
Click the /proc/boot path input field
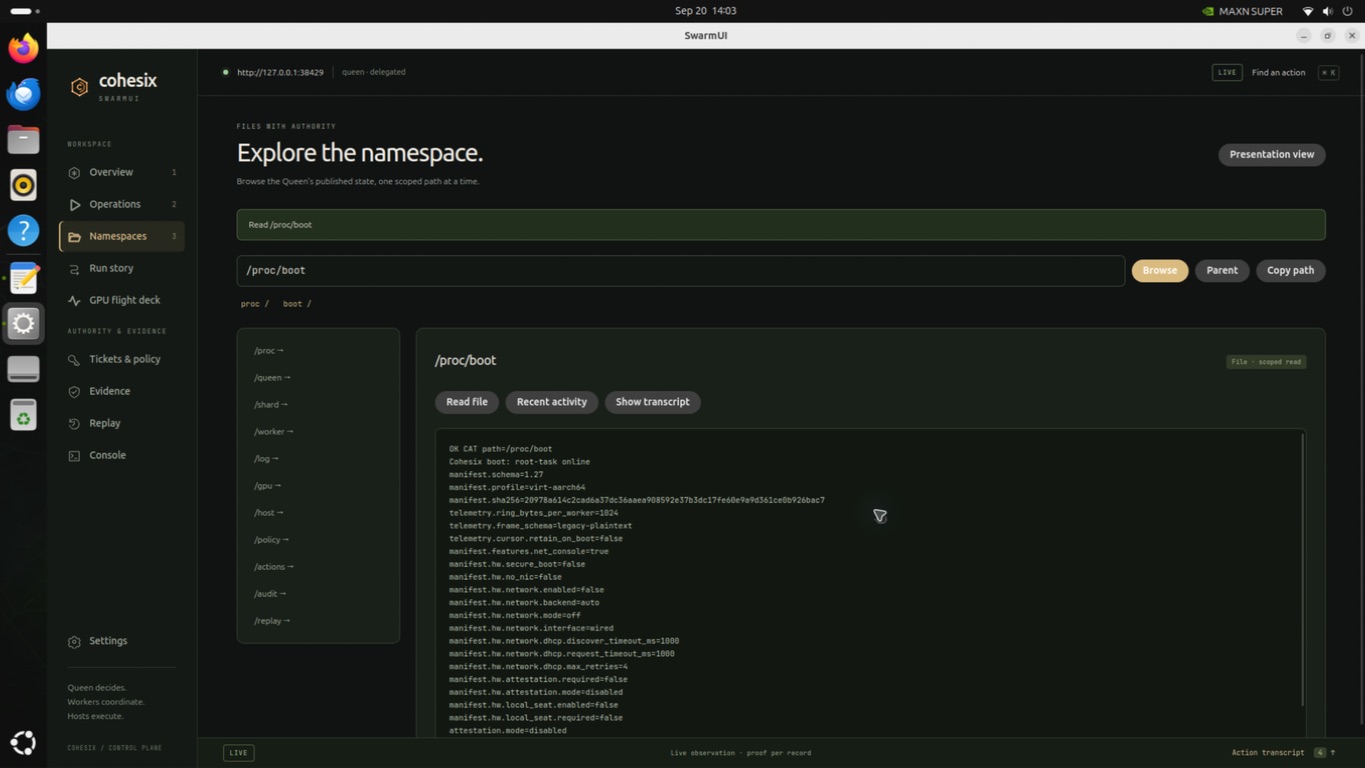pyautogui.click(x=680, y=270)
